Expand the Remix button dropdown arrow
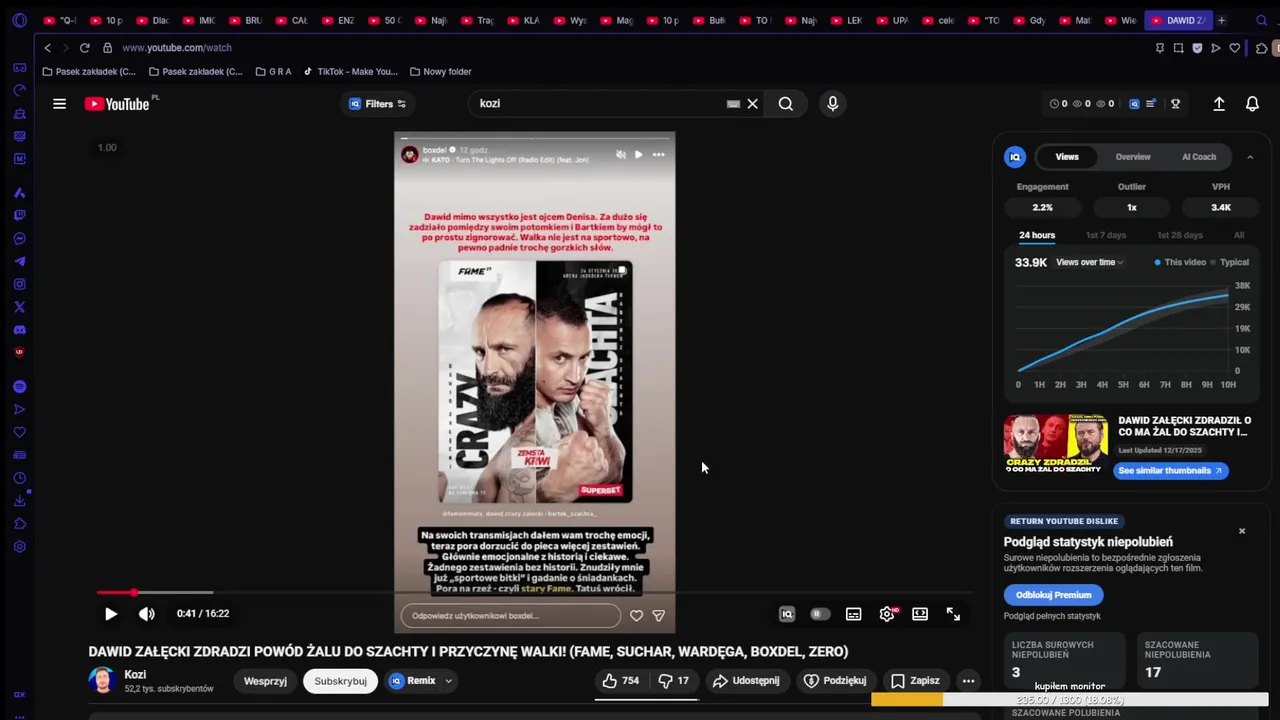The image size is (1280, 720). tap(448, 681)
